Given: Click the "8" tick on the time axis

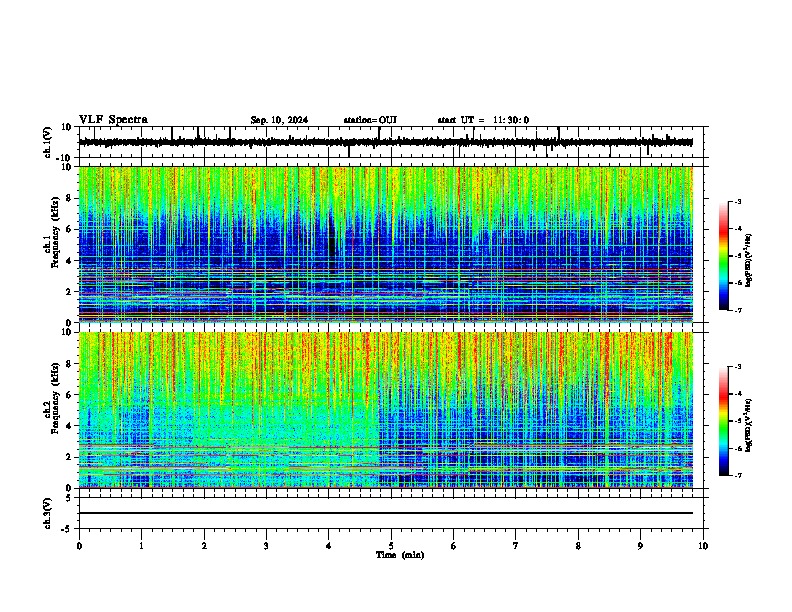Looking at the screenshot, I should (578, 546).
